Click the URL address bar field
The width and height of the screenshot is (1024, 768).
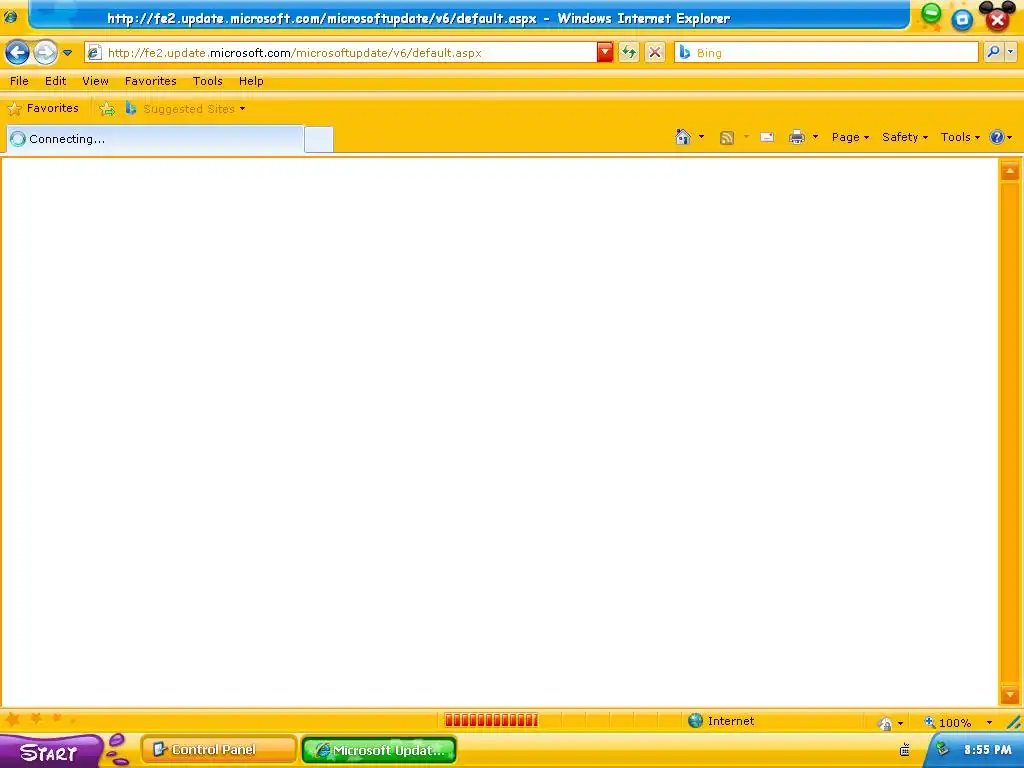(x=341, y=53)
